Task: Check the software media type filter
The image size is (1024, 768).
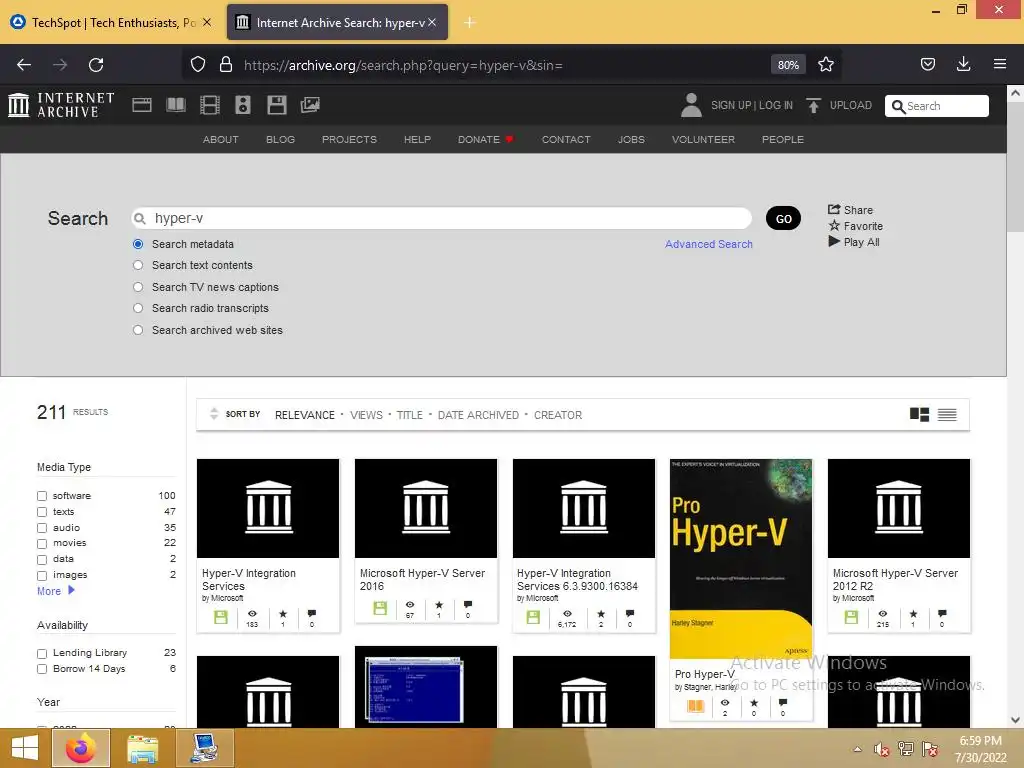Action: click(42, 496)
